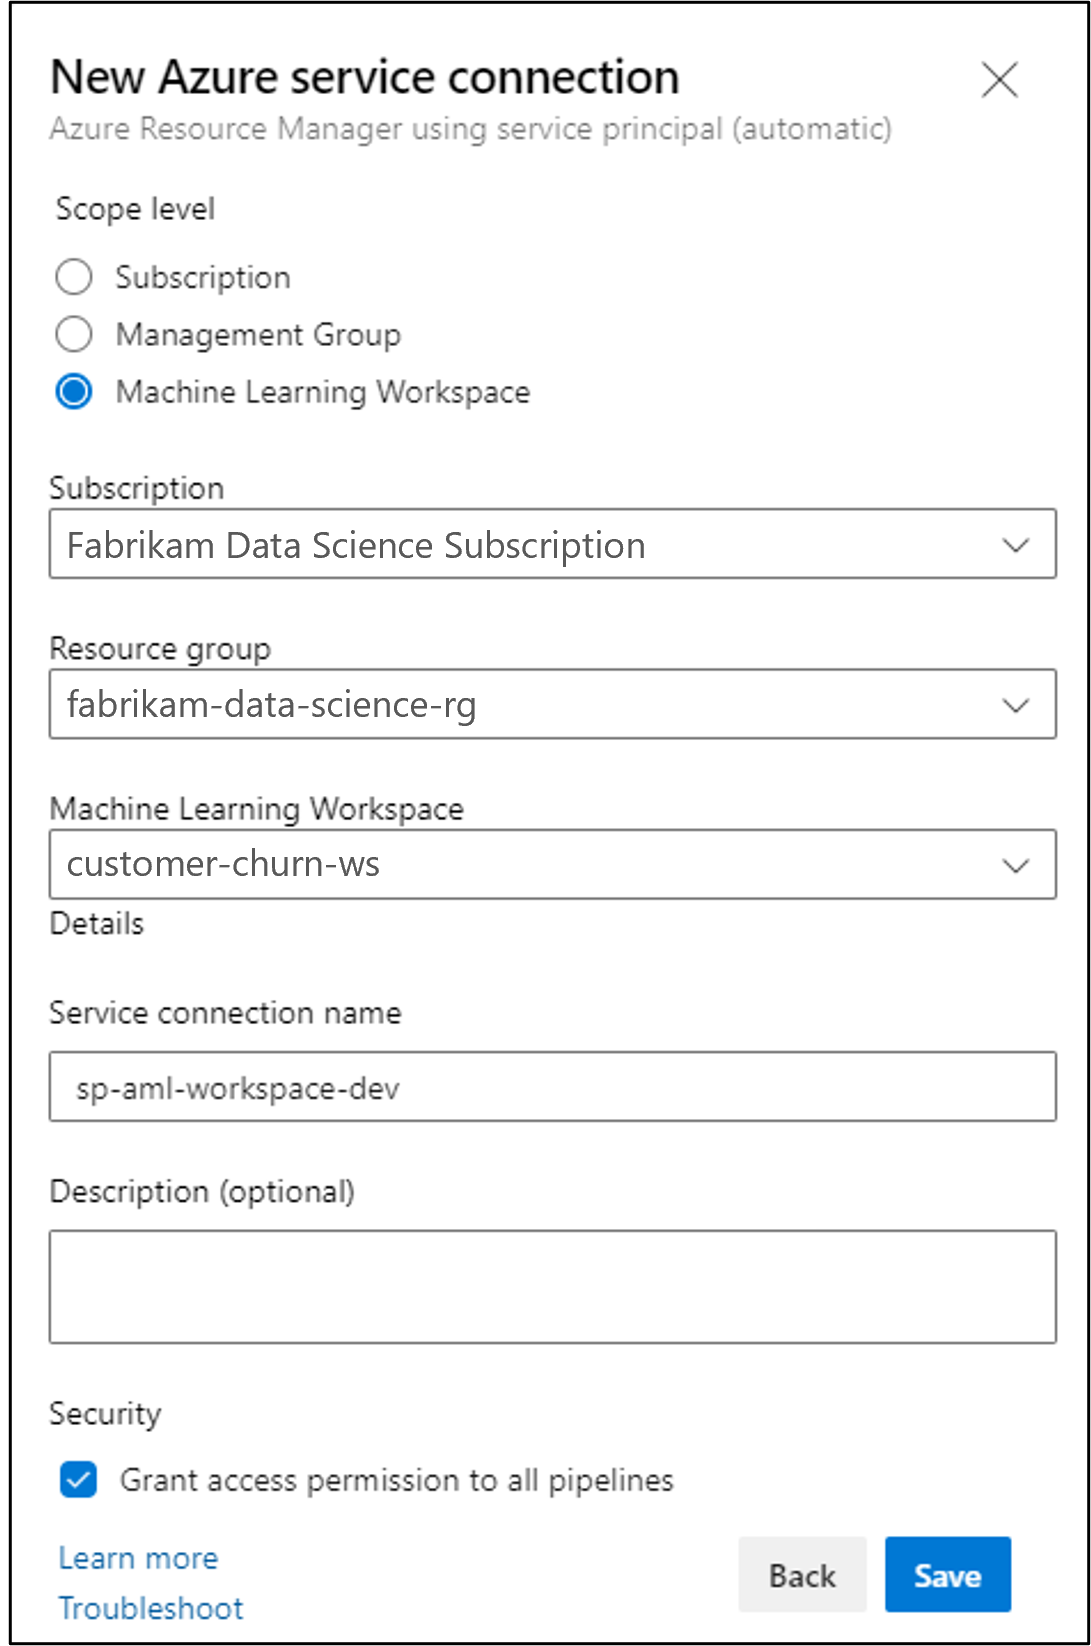Screen dimensions: 1091x1646
Task: Click the Machine Learning Workspace chevron
Action: coord(1016,864)
